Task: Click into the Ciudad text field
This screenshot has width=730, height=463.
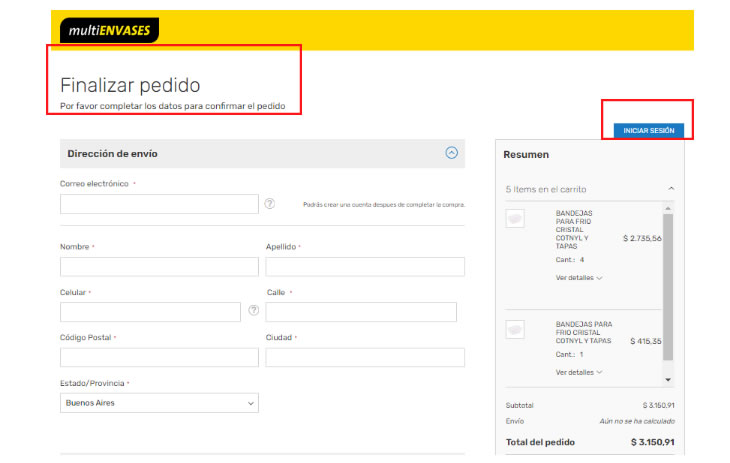Action: coord(365,358)
